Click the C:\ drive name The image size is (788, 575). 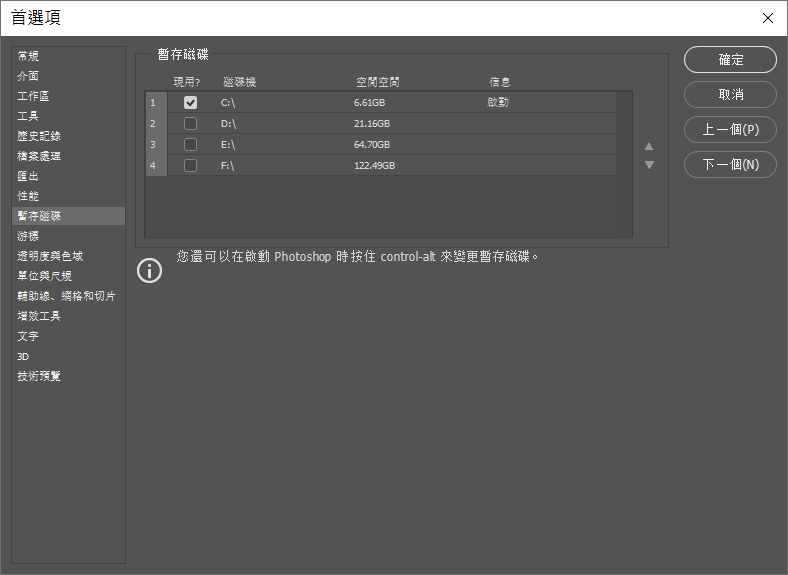click(x=228, y=103)
